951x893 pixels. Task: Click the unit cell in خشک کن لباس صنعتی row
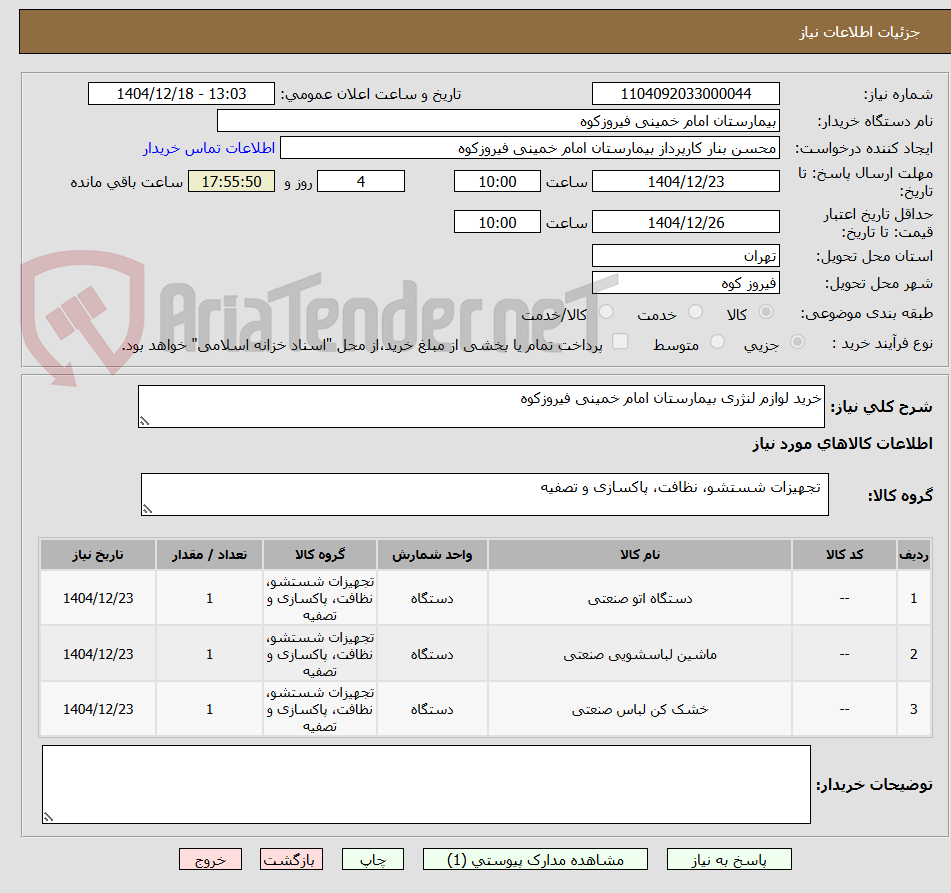[432, 709]
